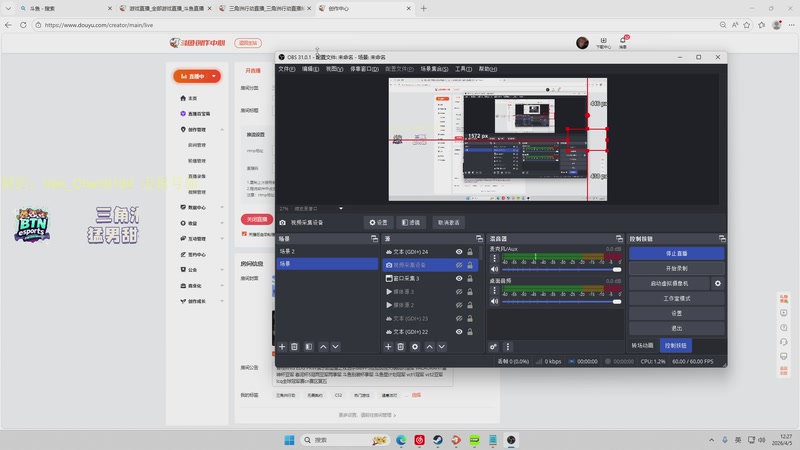The height and width of the screenshot is (450, 800).
Task: Remove the selected source with the trash icon
Action: (x=401, y=346)
